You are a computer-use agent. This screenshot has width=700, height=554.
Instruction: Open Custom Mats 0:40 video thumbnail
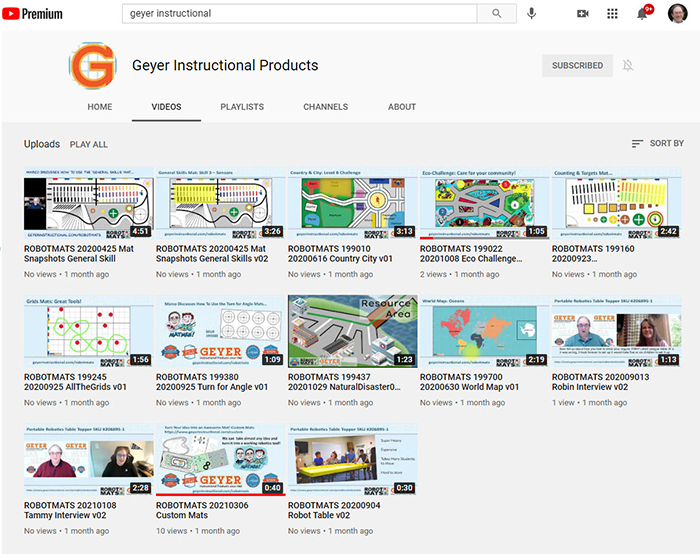click(x=221, y=459)
